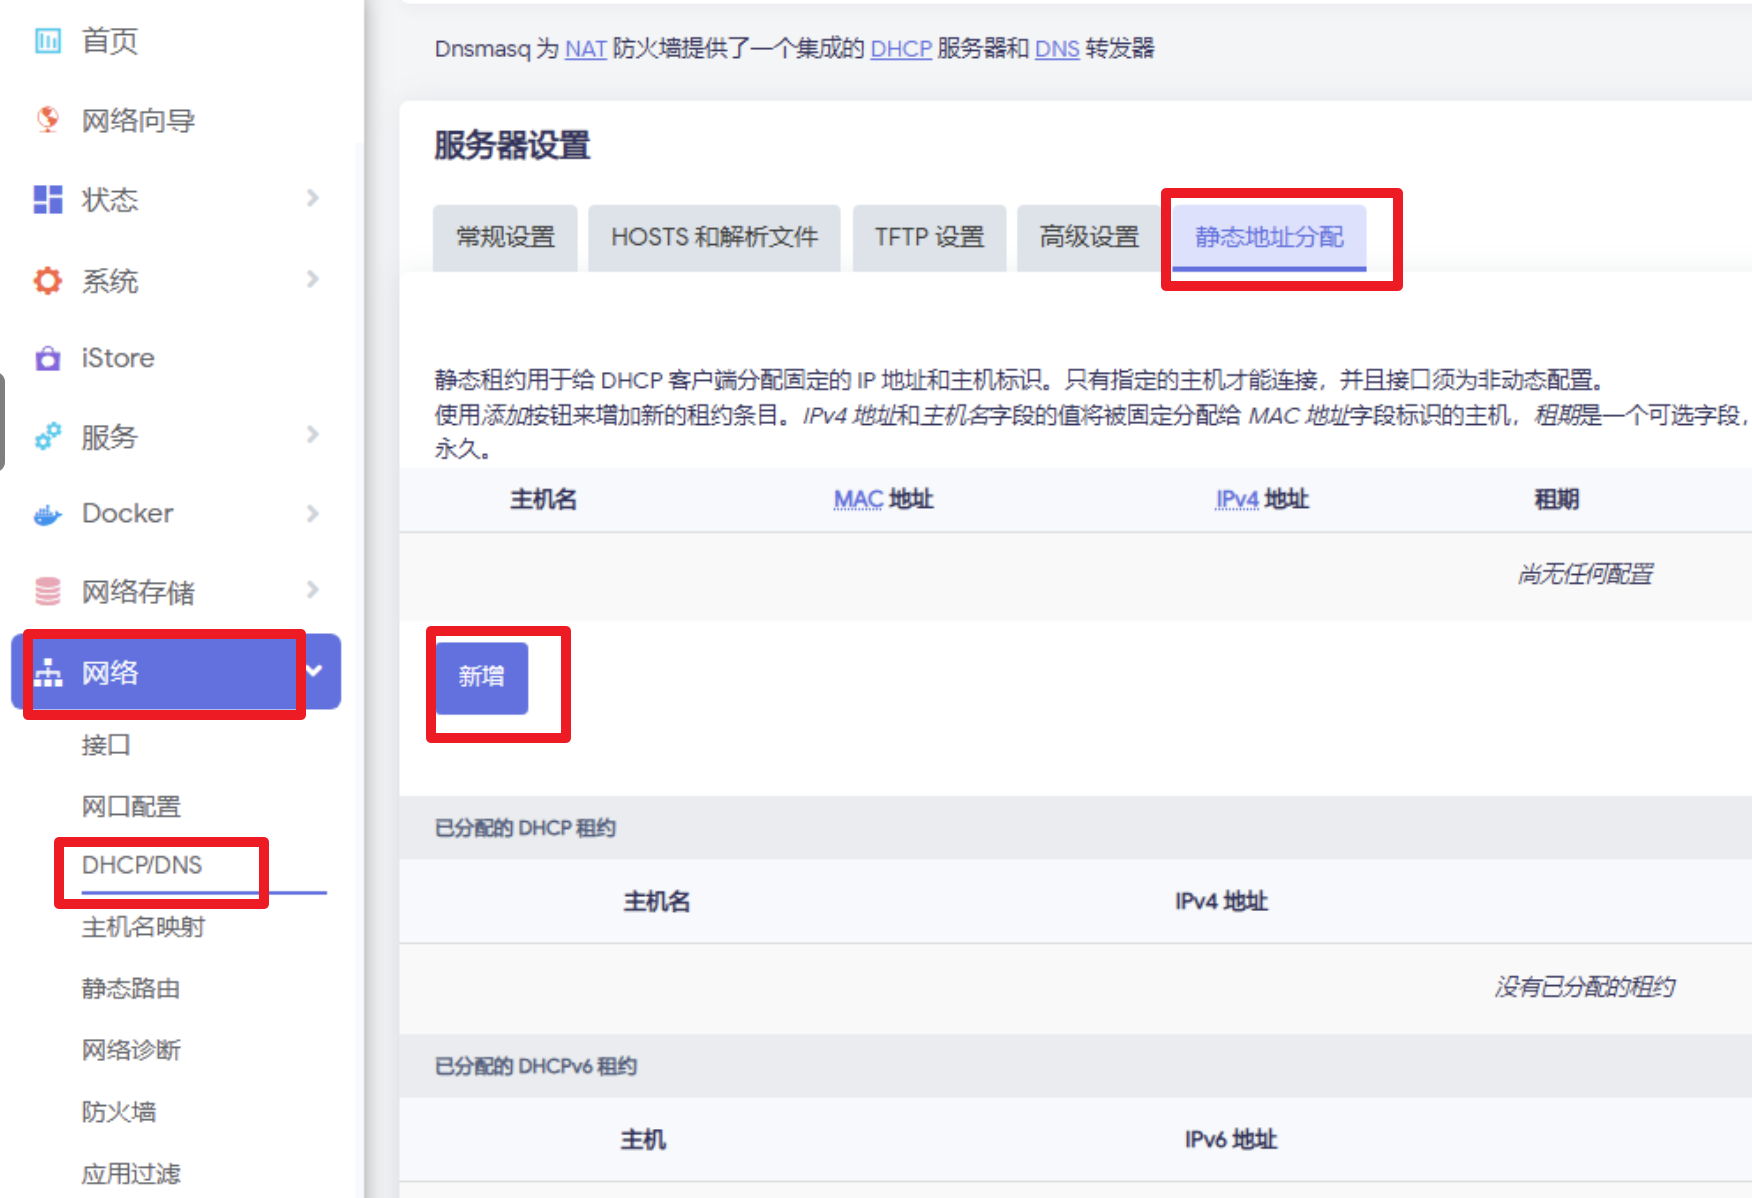The height and width of the screenshot is (1198, 1752).
Task: Go to 静态路由 in sidebar
Action: (131, 989)
